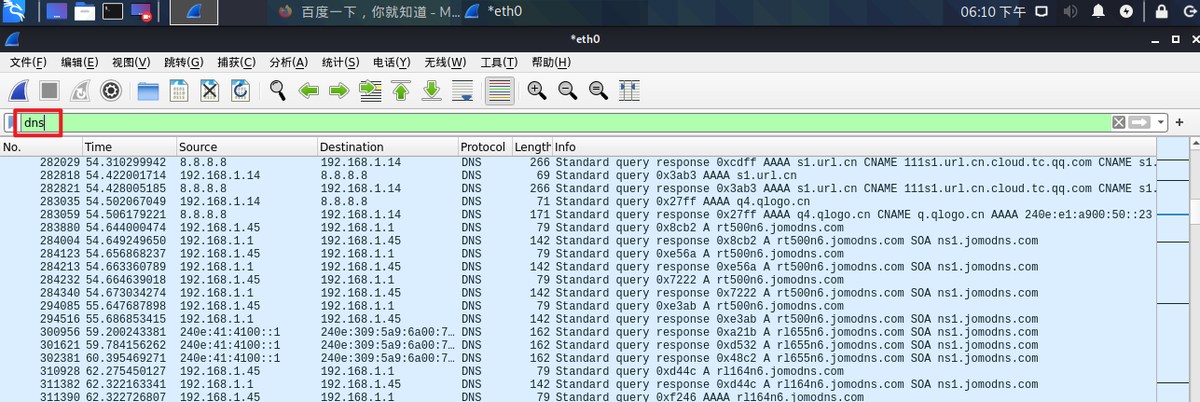Screen dimensions: 1200x402
Task: Start capturing packets with shark fin icon
Action: click(x=18, y=91)
